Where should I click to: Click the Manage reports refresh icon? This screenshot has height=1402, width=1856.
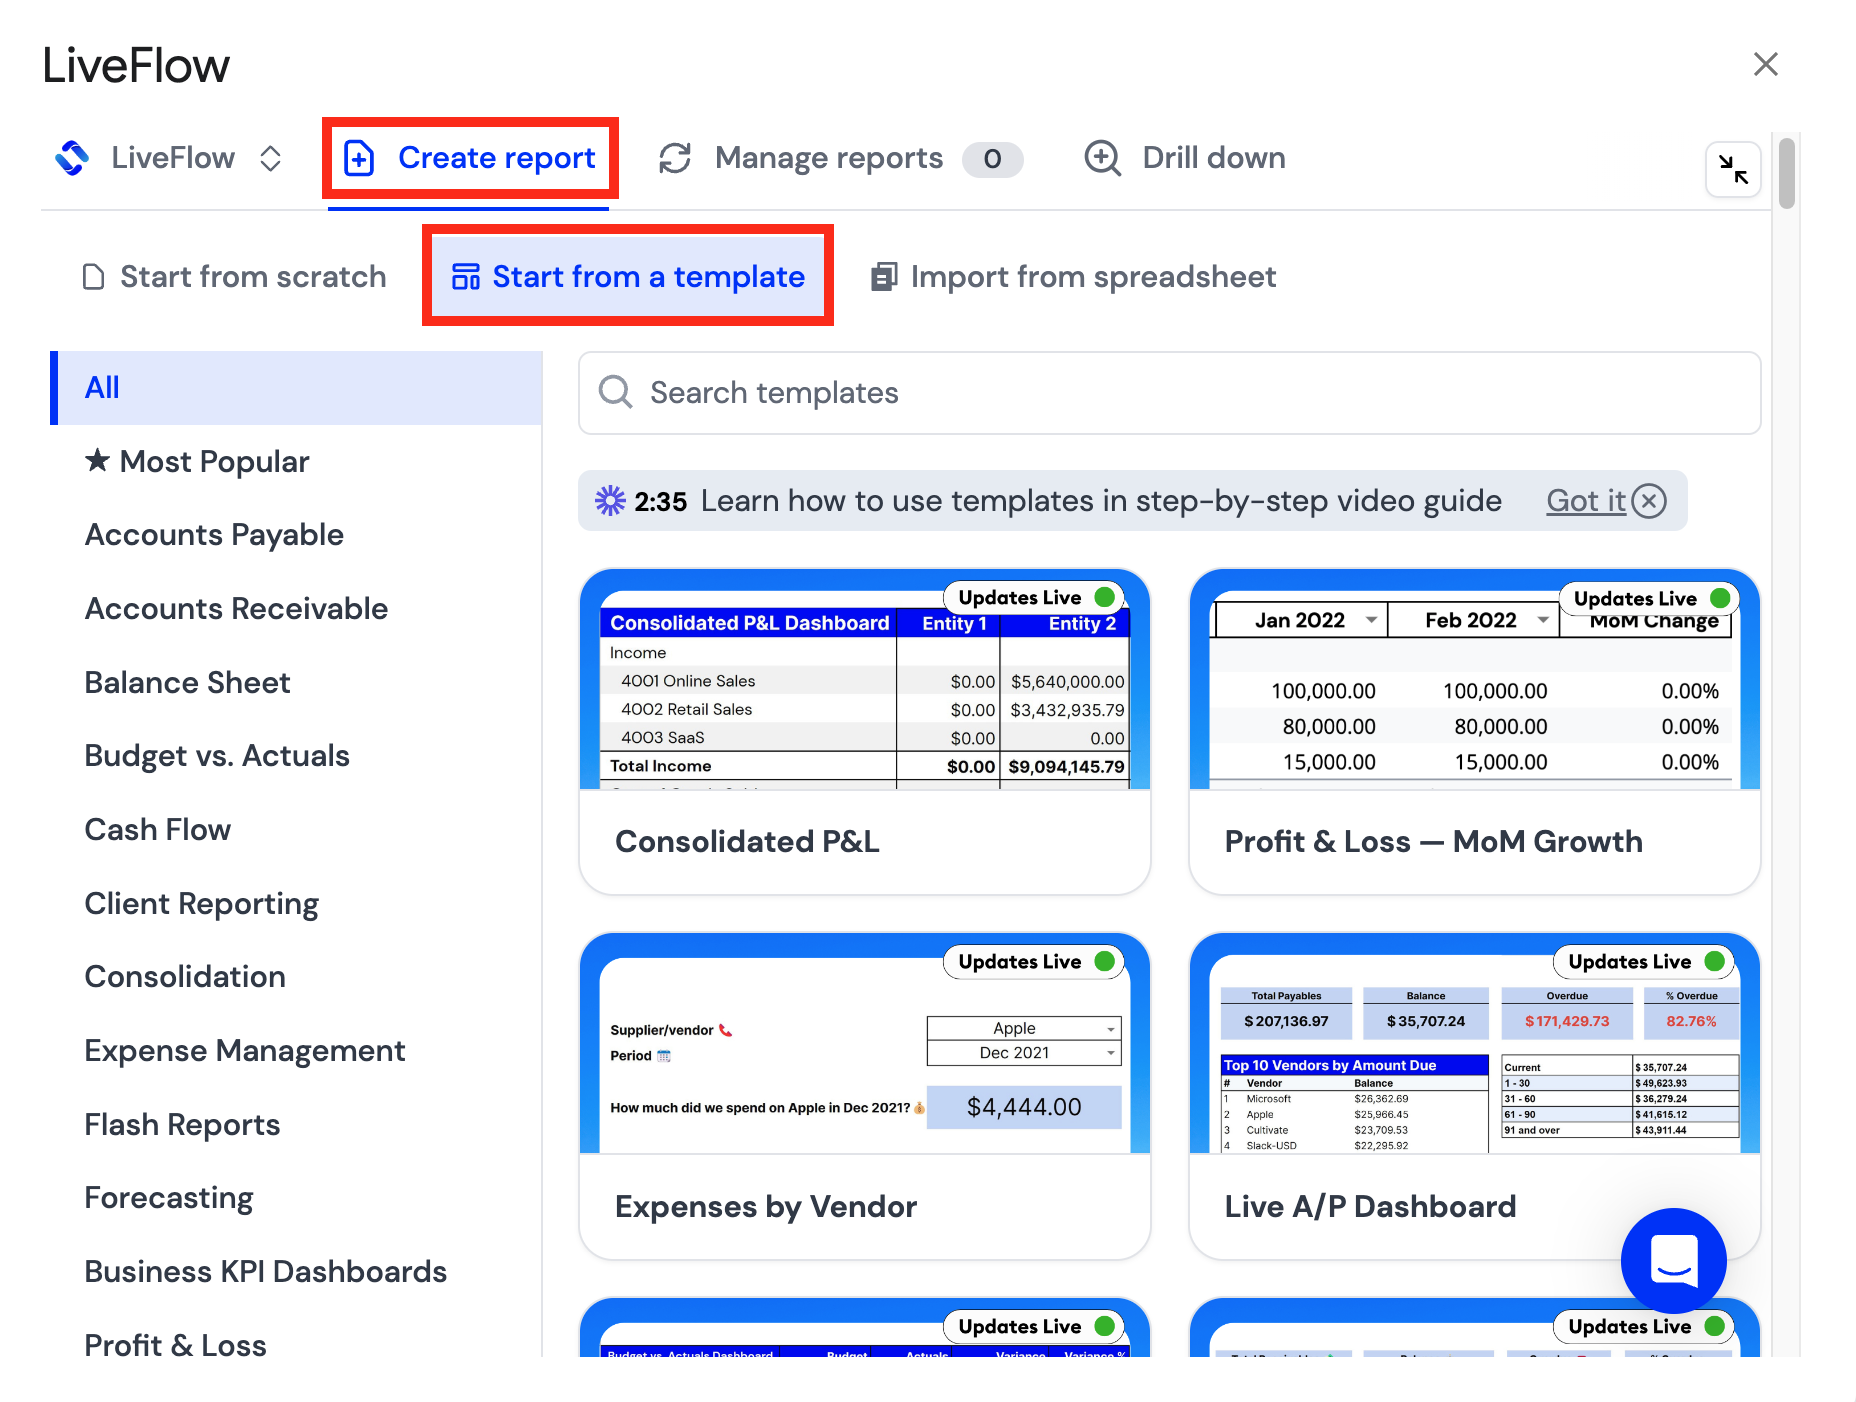[x=675, y=158]
